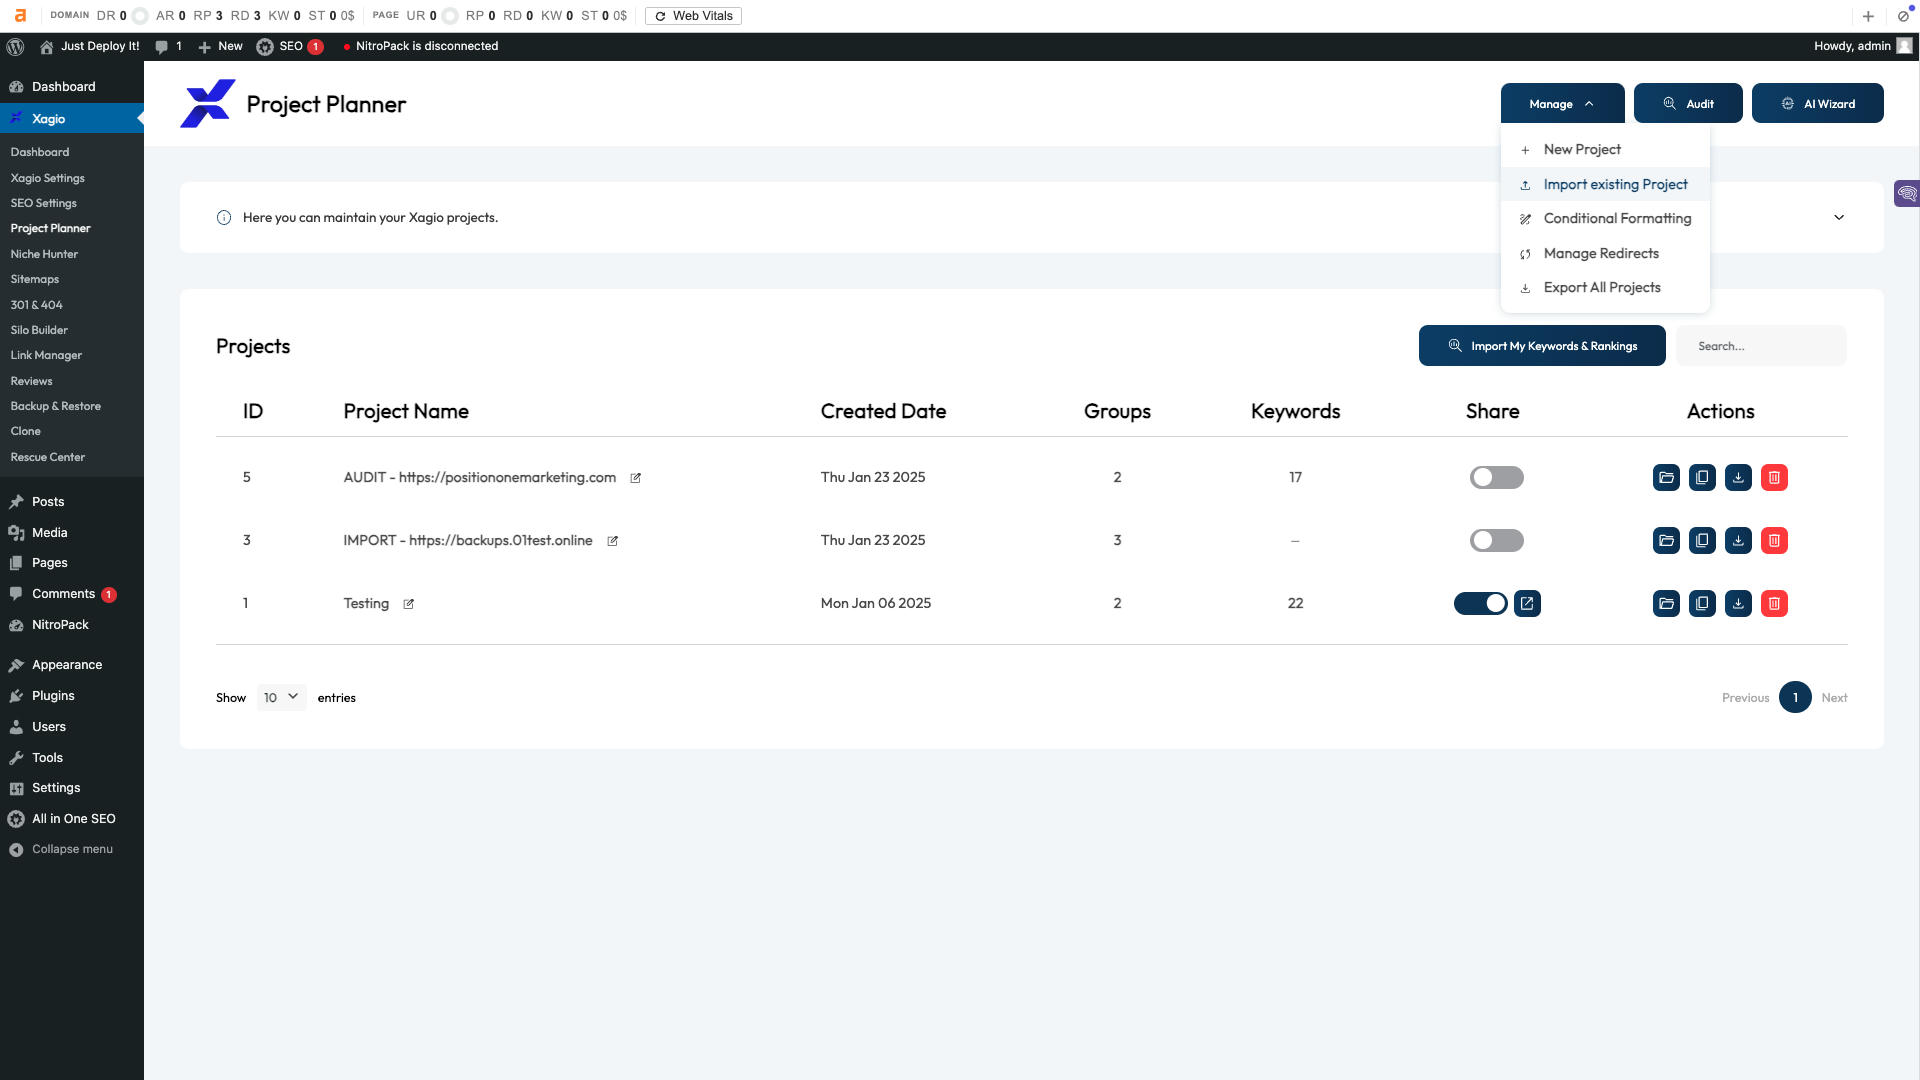Image resolution: width=1920 pixels, height=1080 pixels.
Task: Sort table by ID column header
Action: click(x=253, y=412)
